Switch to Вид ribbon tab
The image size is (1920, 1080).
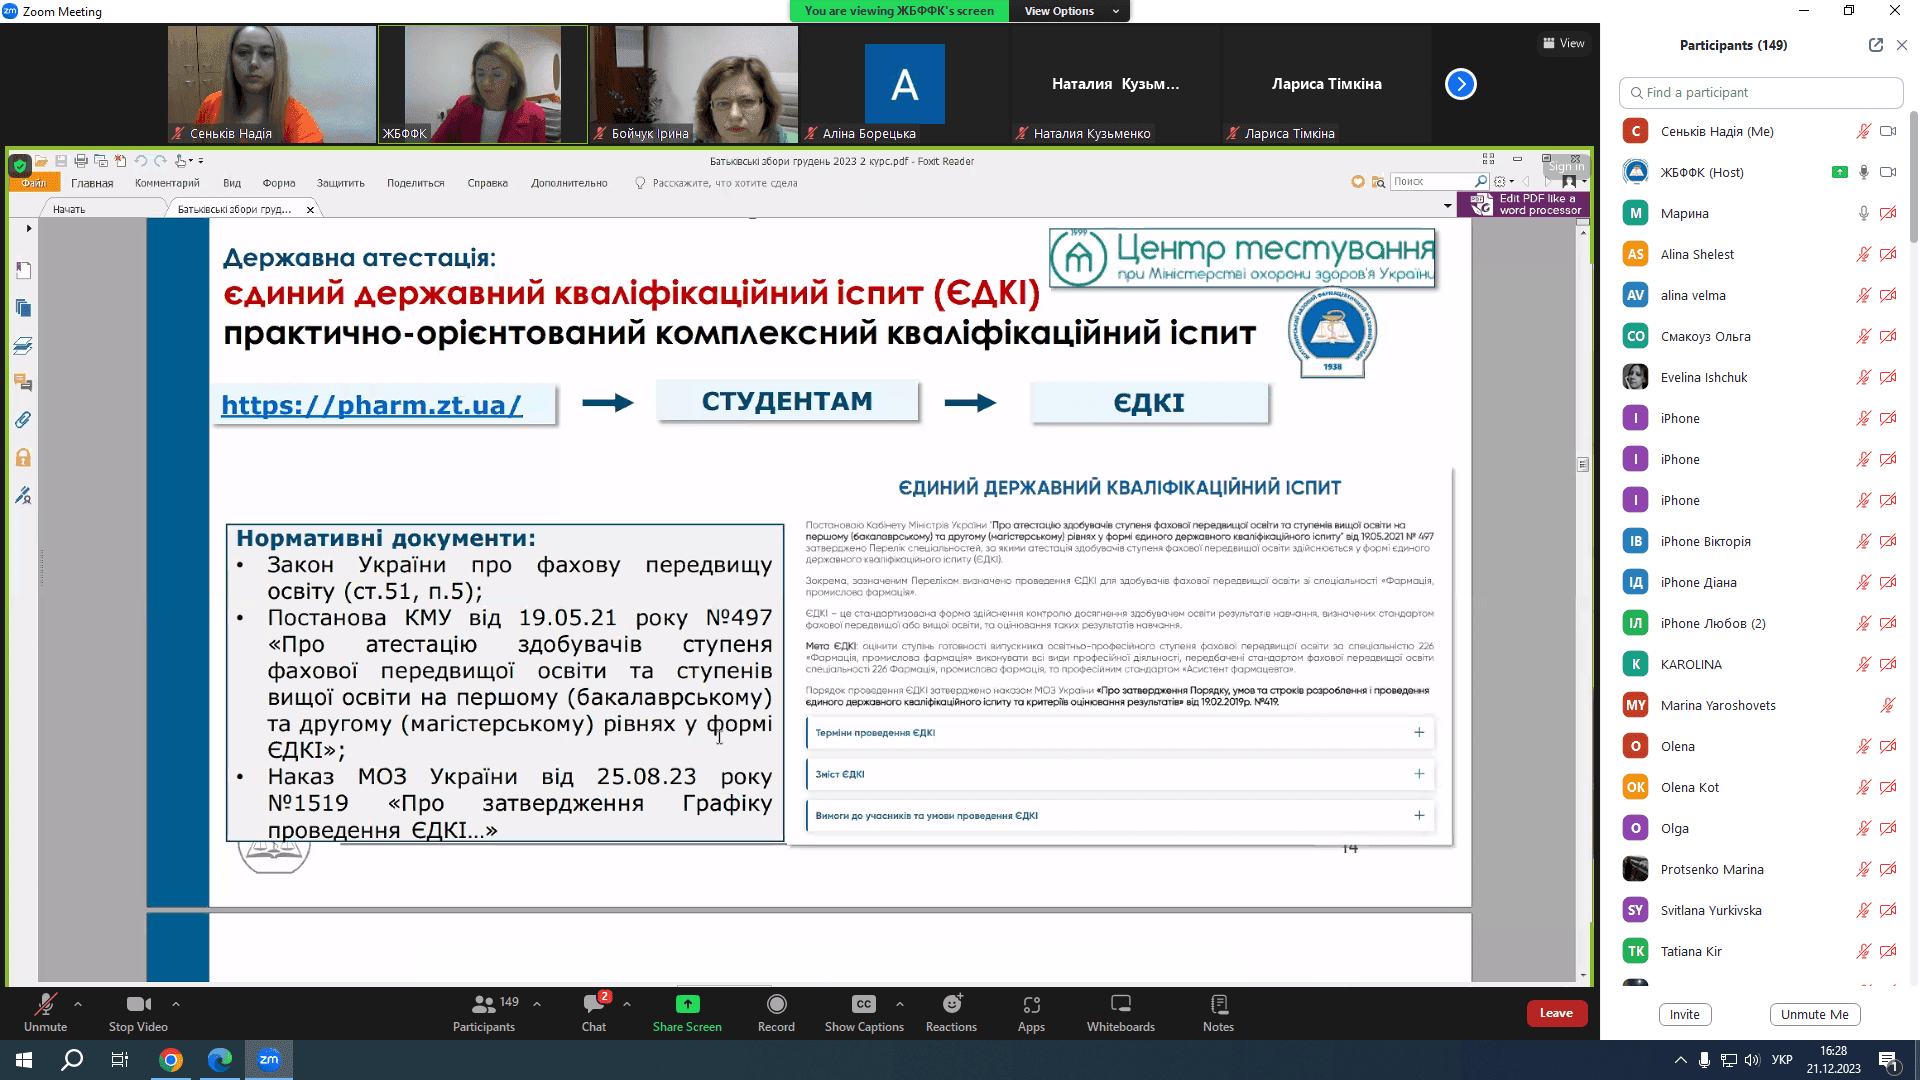click(232, 183)
